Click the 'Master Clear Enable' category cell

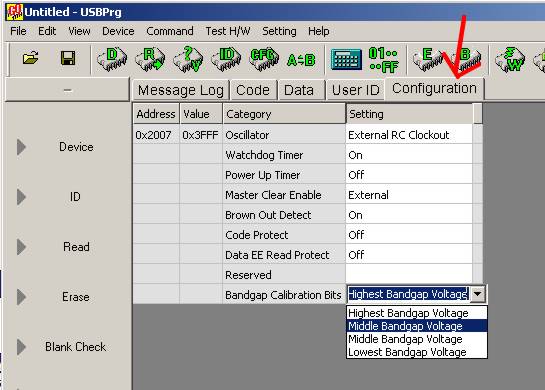pyautogui.click(x=284, y=195)
